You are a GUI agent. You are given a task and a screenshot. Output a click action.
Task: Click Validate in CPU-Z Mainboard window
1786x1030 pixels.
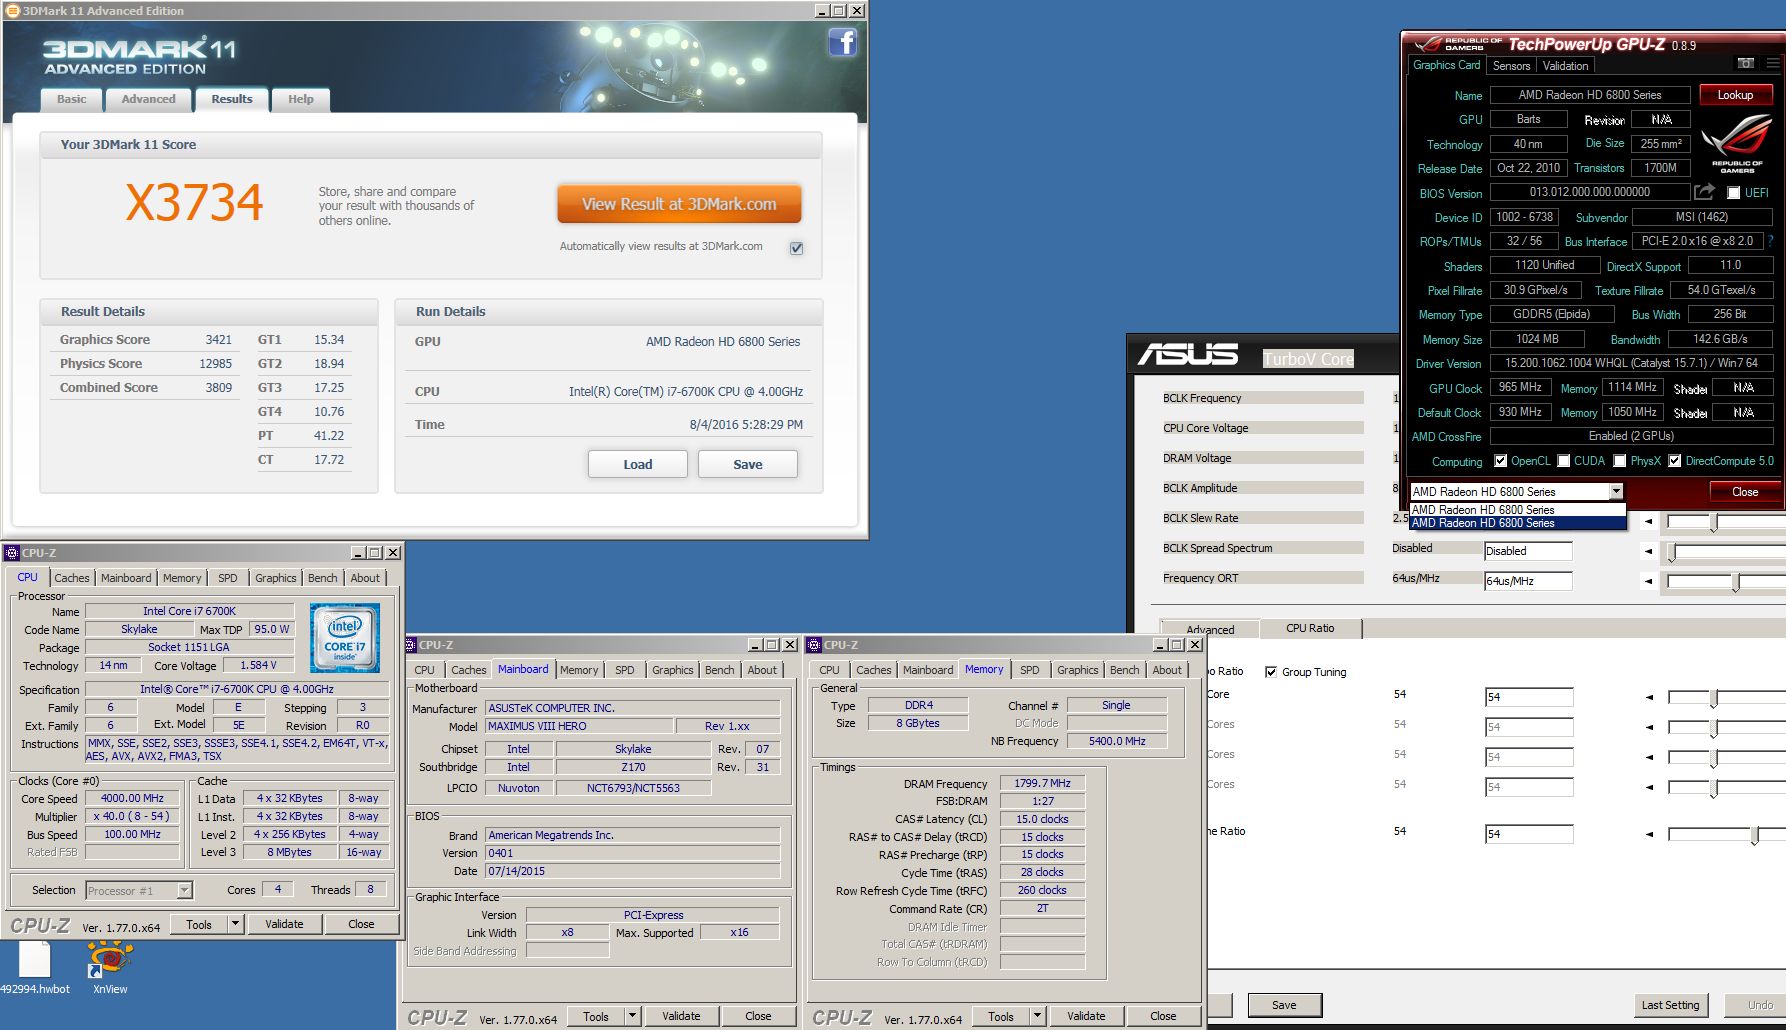click(681, 1016)
